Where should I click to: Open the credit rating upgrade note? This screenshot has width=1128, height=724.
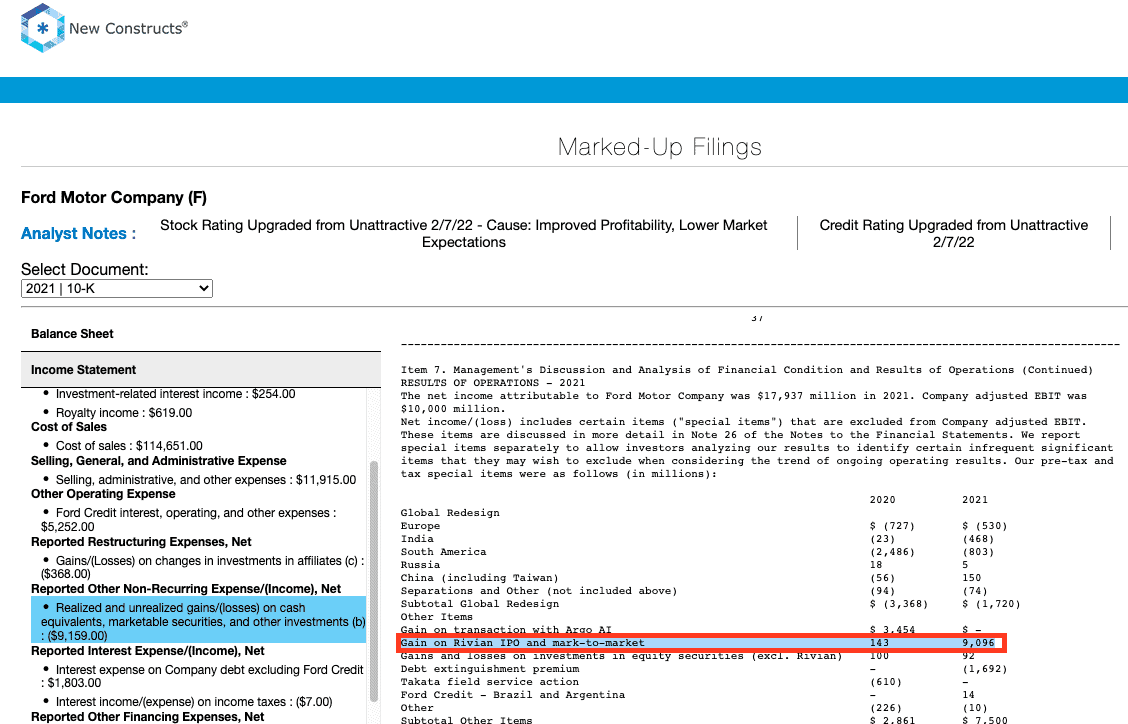pyautogui.click(x=953, y=234)
